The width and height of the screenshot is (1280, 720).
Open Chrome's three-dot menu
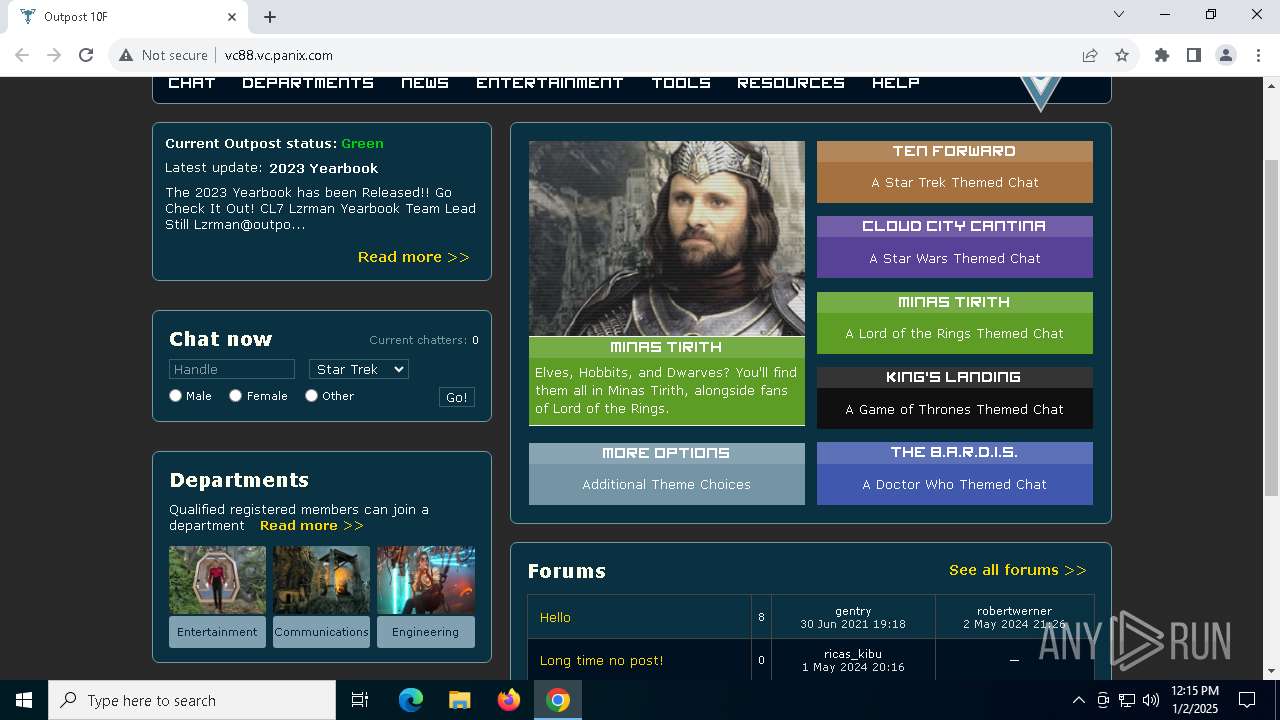(x=1258, y=55)
